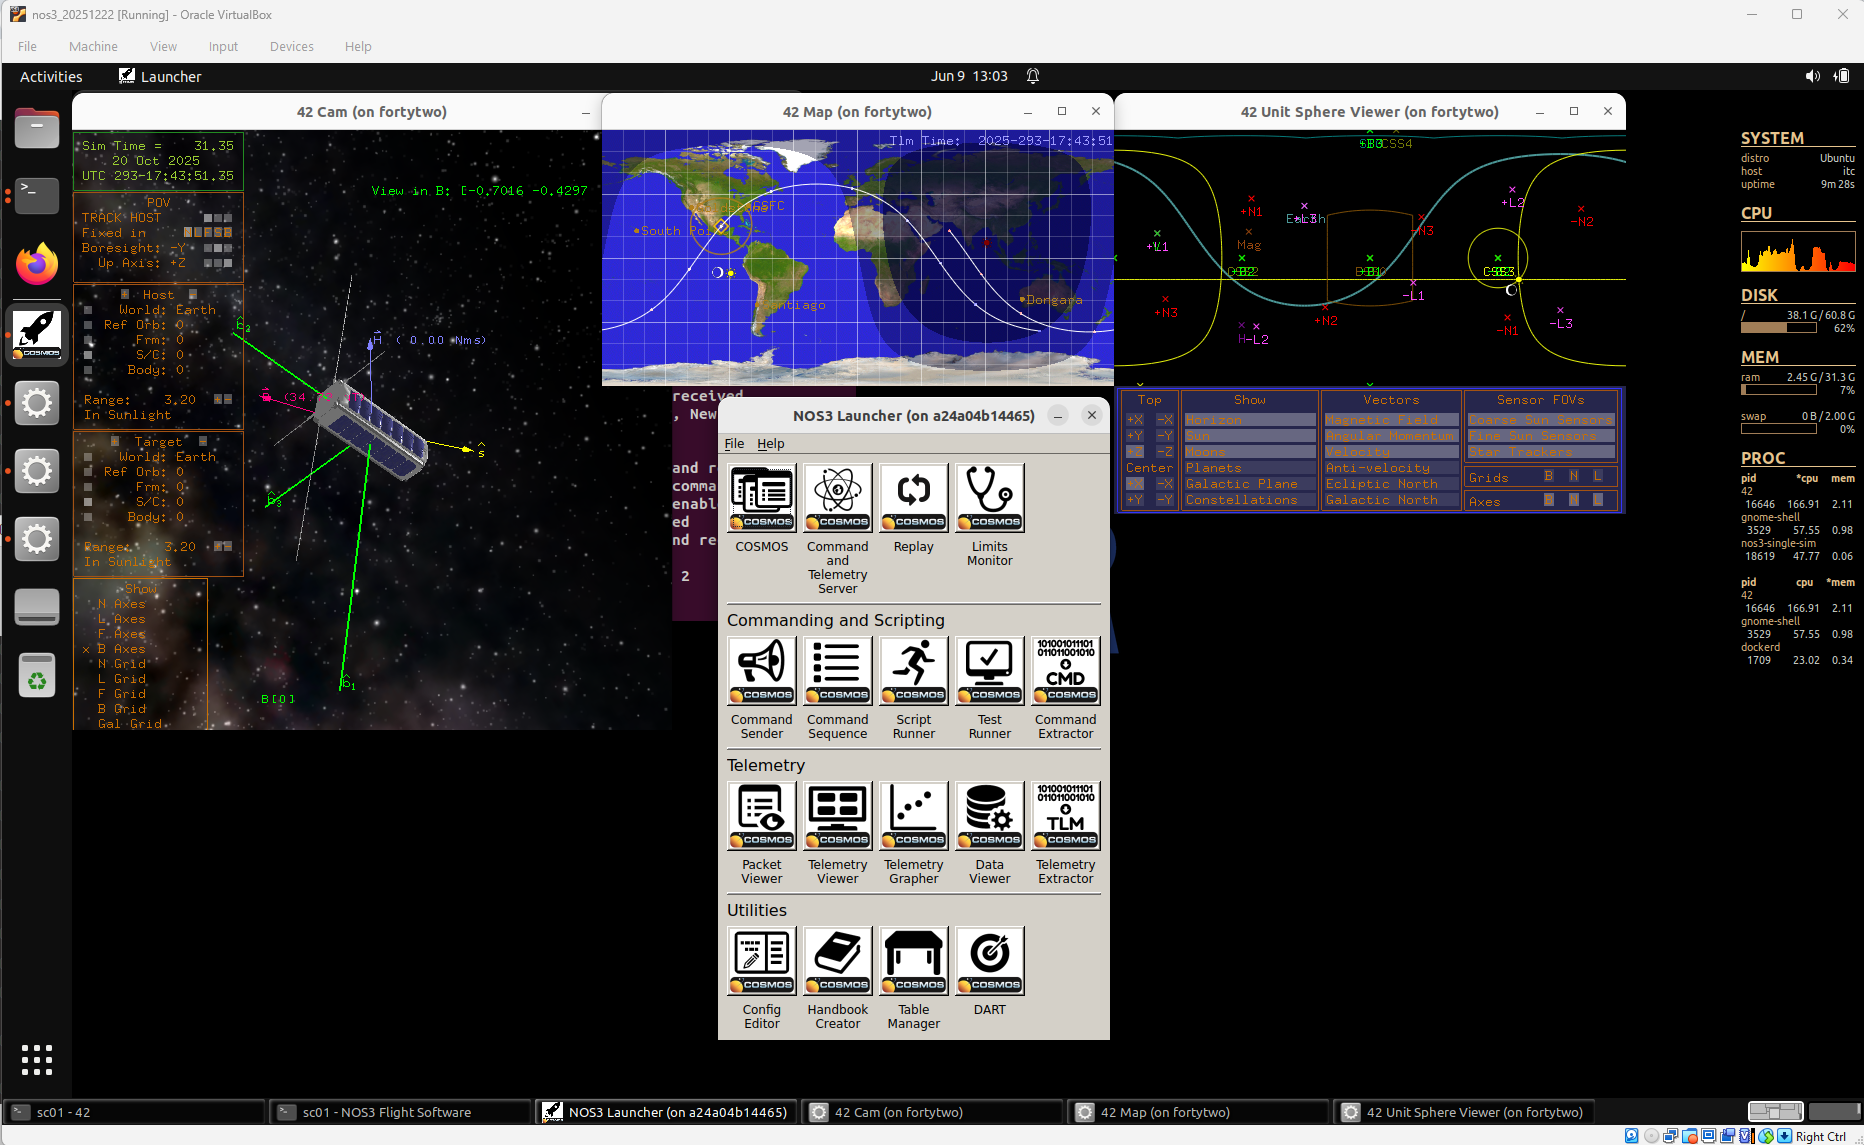
Task: Click Activities in the top bar
Action: [51, 77]
